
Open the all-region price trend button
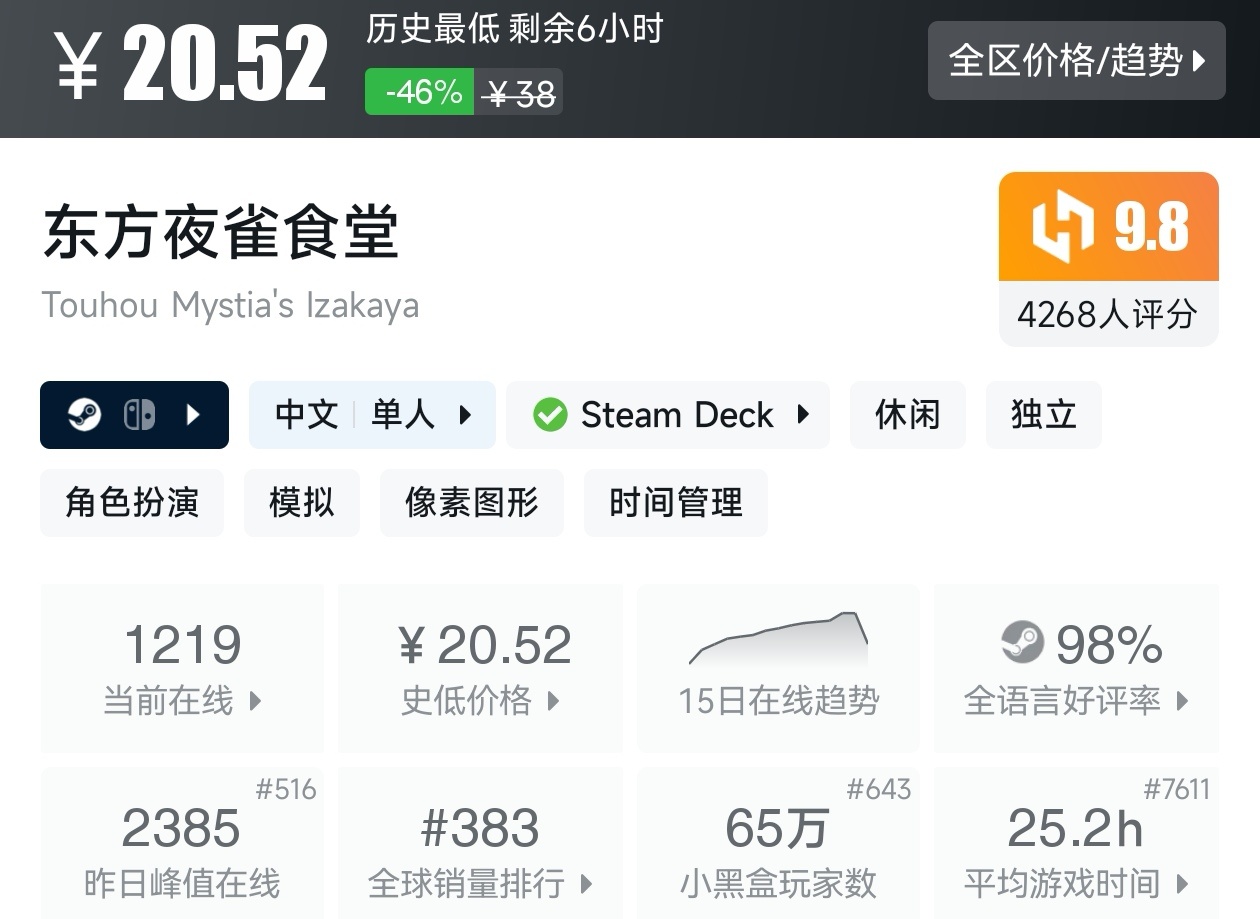tap(1076, 61)
